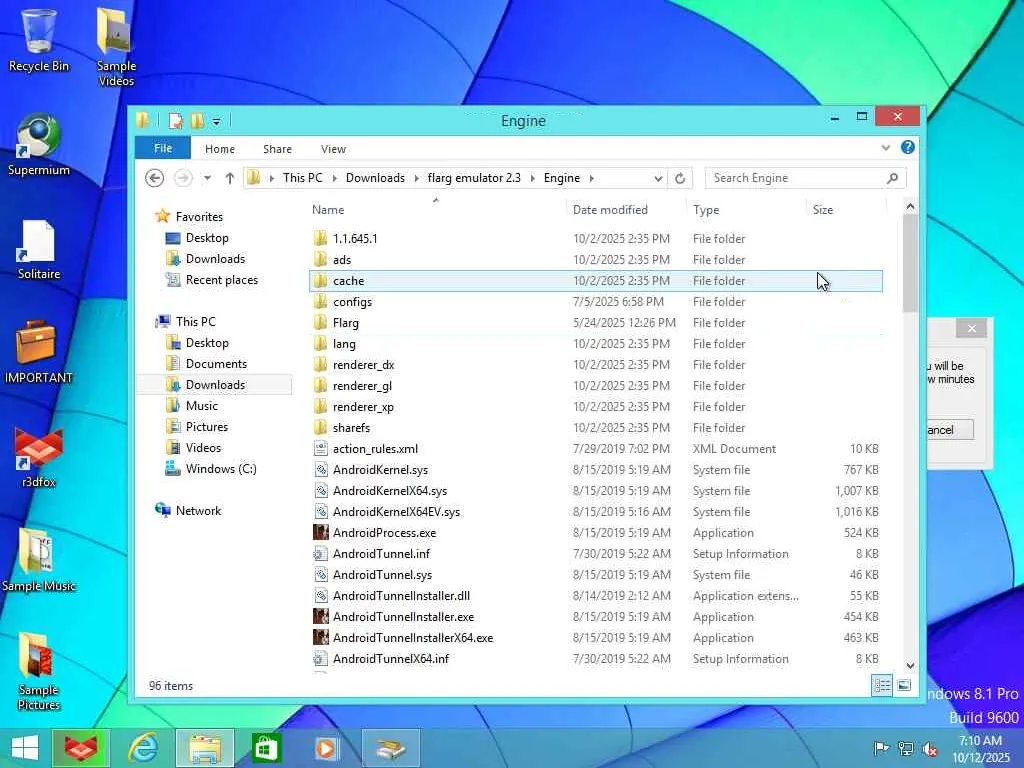Viewport: 1024px width, 768px height.
Task: Open the Recycle Bin desktop icon
Action: click(39, 40)
